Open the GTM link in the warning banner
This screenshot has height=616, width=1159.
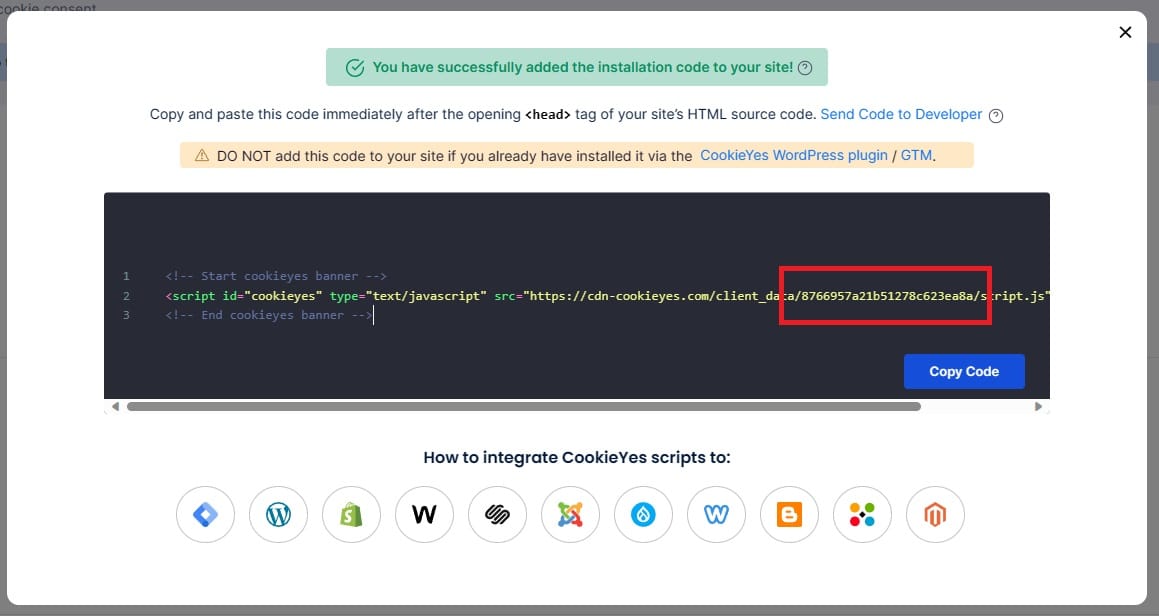(916, 155)
